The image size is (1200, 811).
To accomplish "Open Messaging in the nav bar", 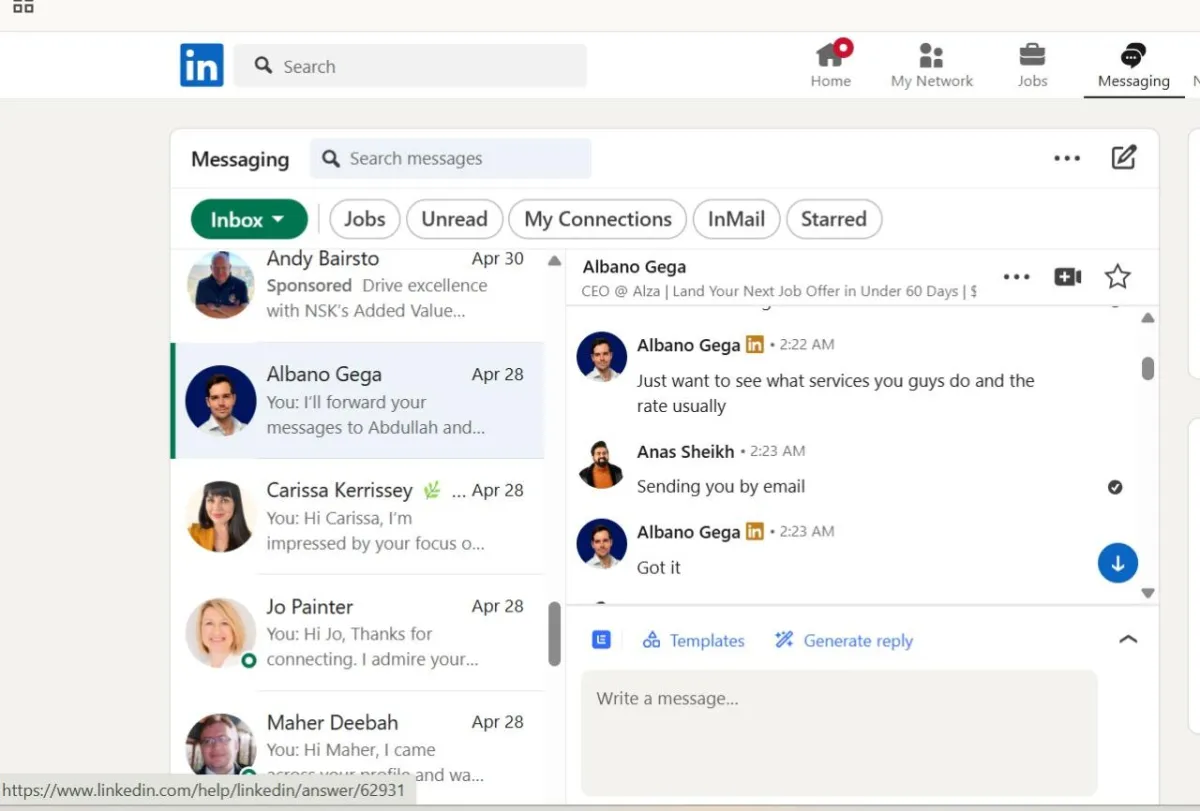I will point(1133,65).
